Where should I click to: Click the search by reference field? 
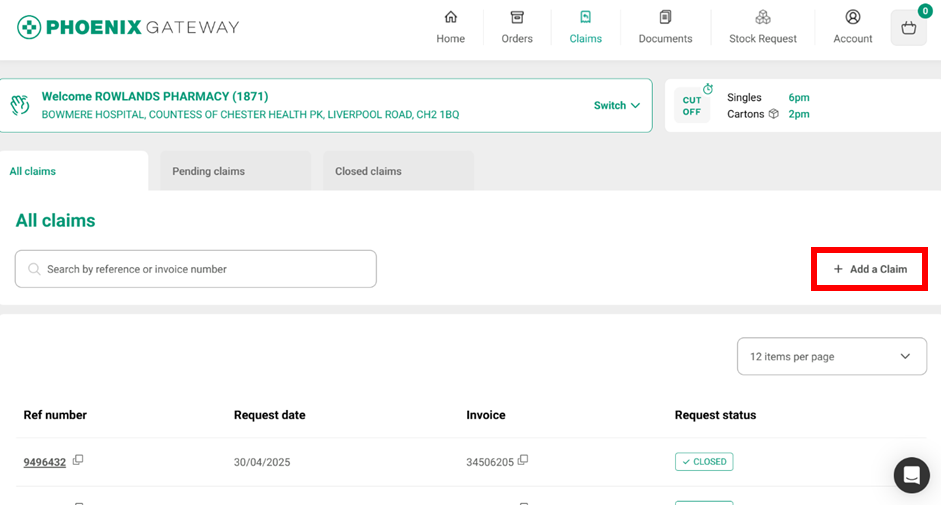point(196,269)
